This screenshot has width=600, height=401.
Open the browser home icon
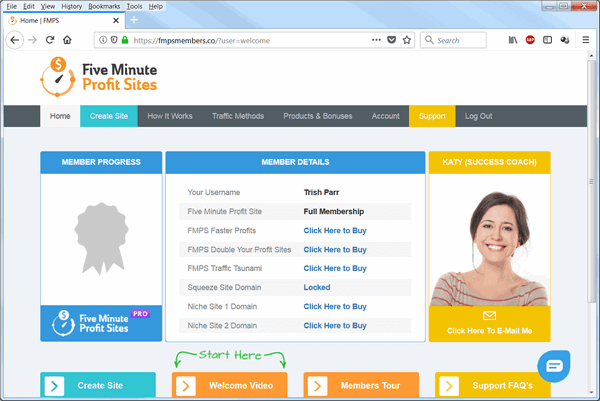(x=67, y=40)
